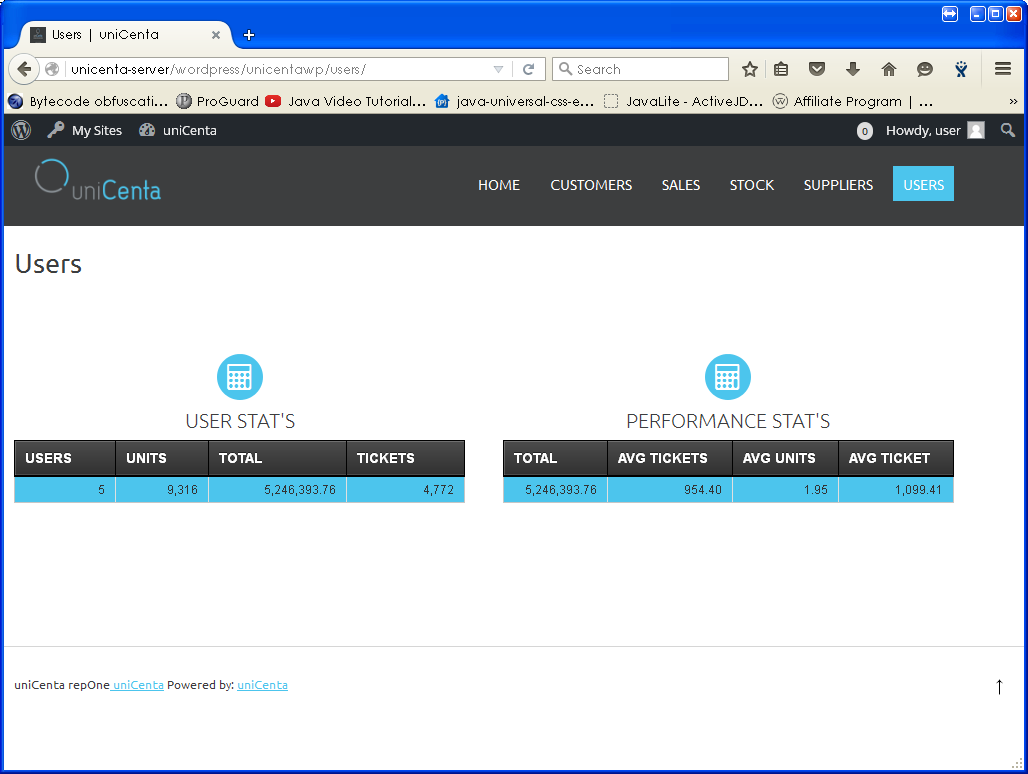Reload the page with the refresh icon
Image resolution: width=1028 pixels, height=774 pixels.
pos(528,69)
